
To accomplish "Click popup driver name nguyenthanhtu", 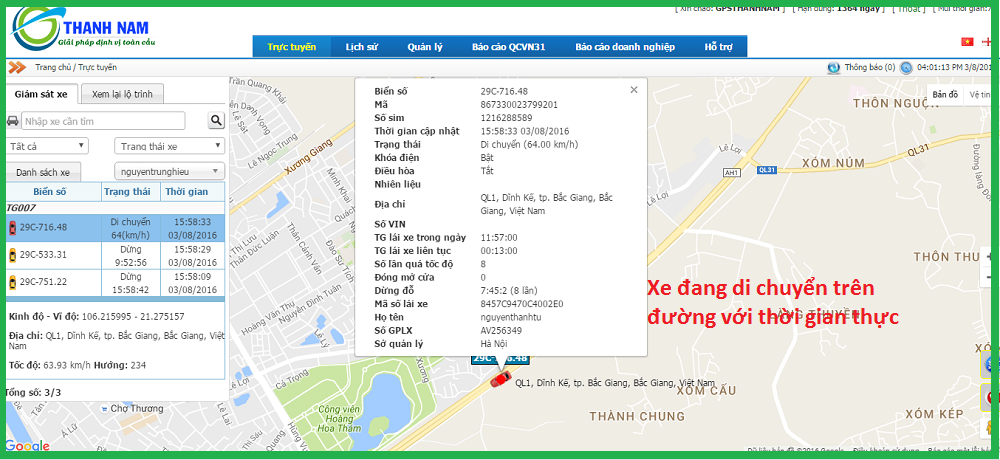I will (511, 317).
